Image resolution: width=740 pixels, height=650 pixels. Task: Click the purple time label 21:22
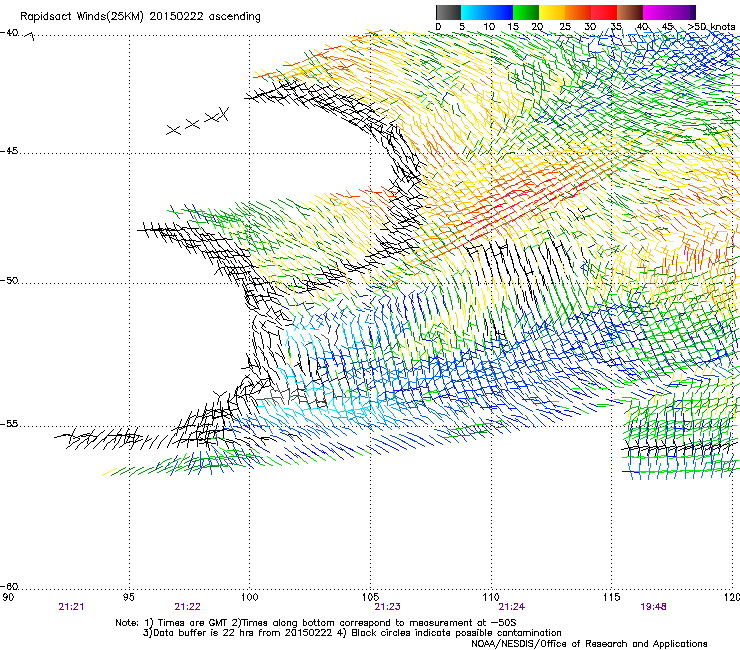(187, 607)
